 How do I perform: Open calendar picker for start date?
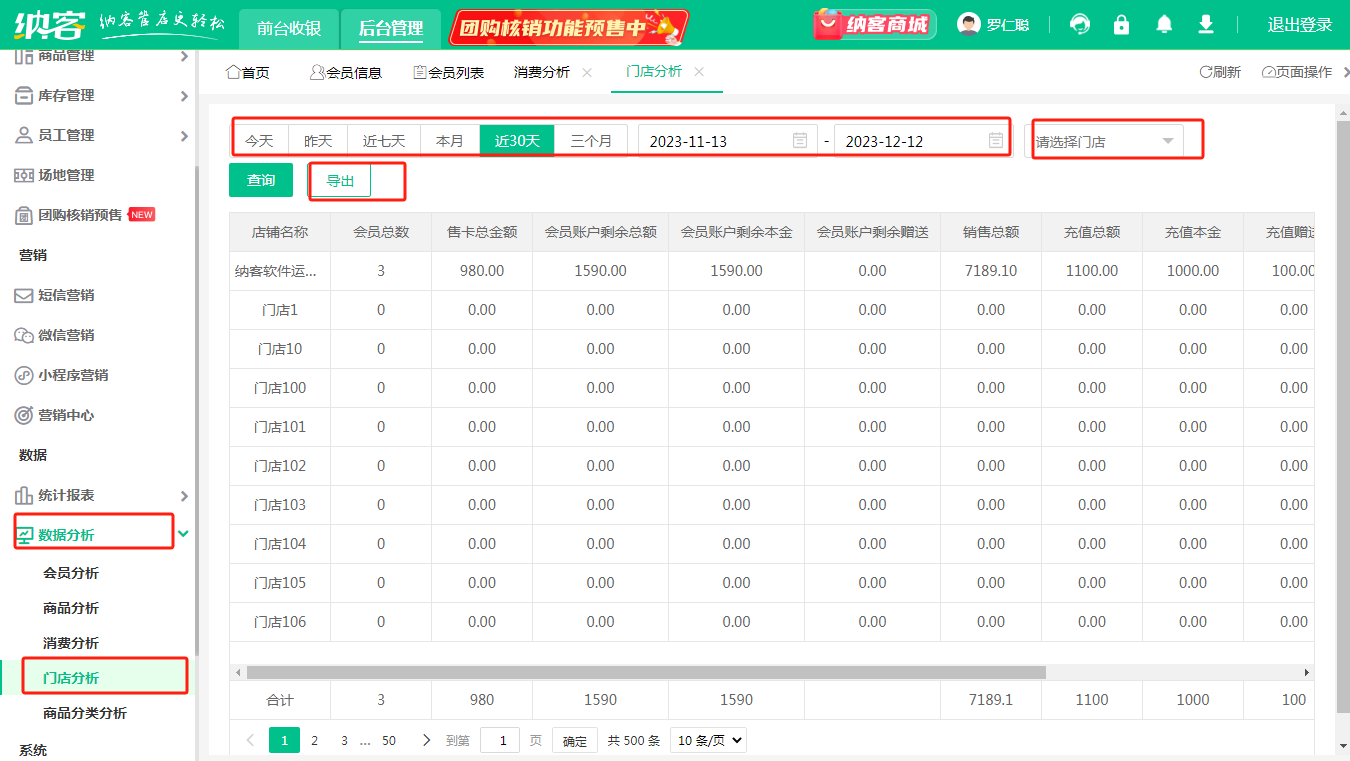pyautogui.click(x=800, y=141)
